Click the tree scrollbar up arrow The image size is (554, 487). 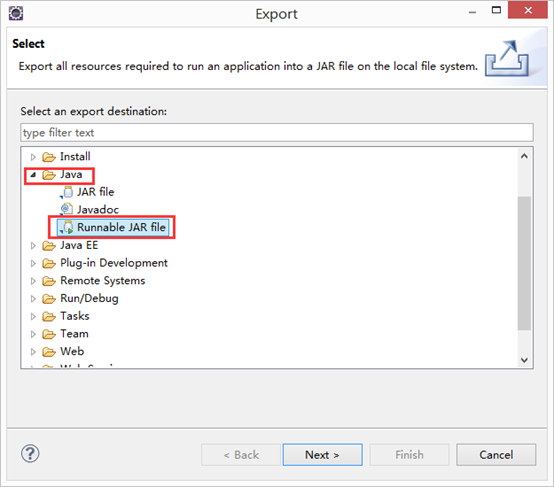coord(524,156)
